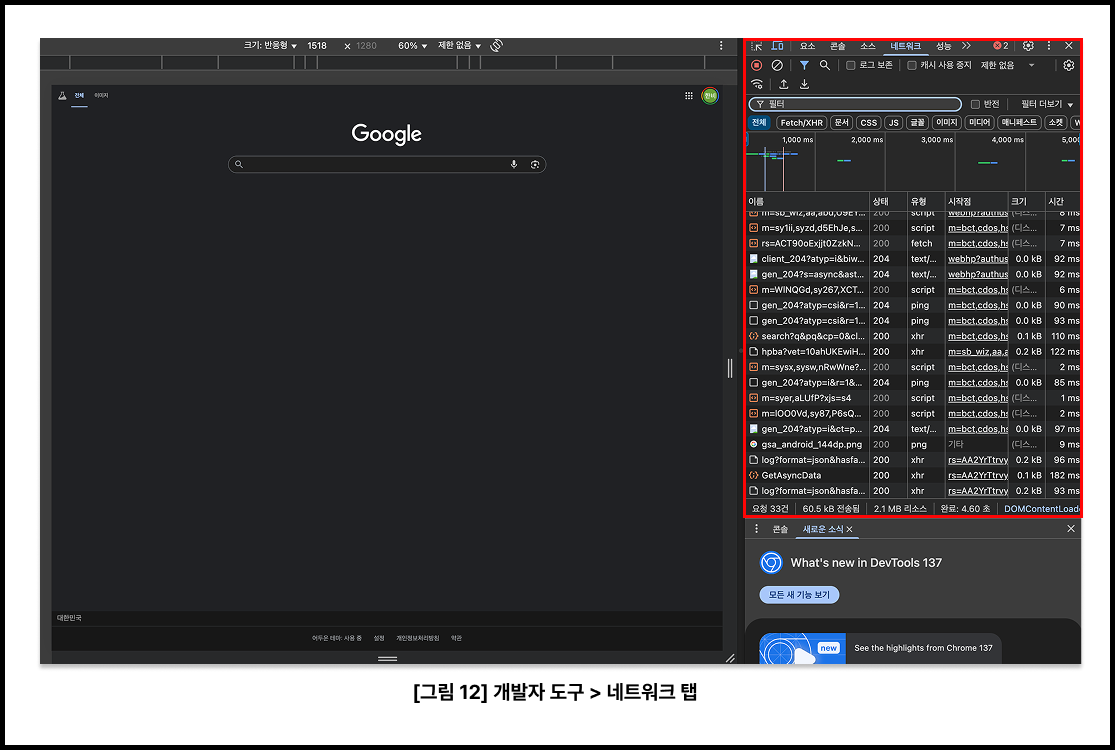Click the Google search box
1115x750 pixels.
(x=387, y=164)
